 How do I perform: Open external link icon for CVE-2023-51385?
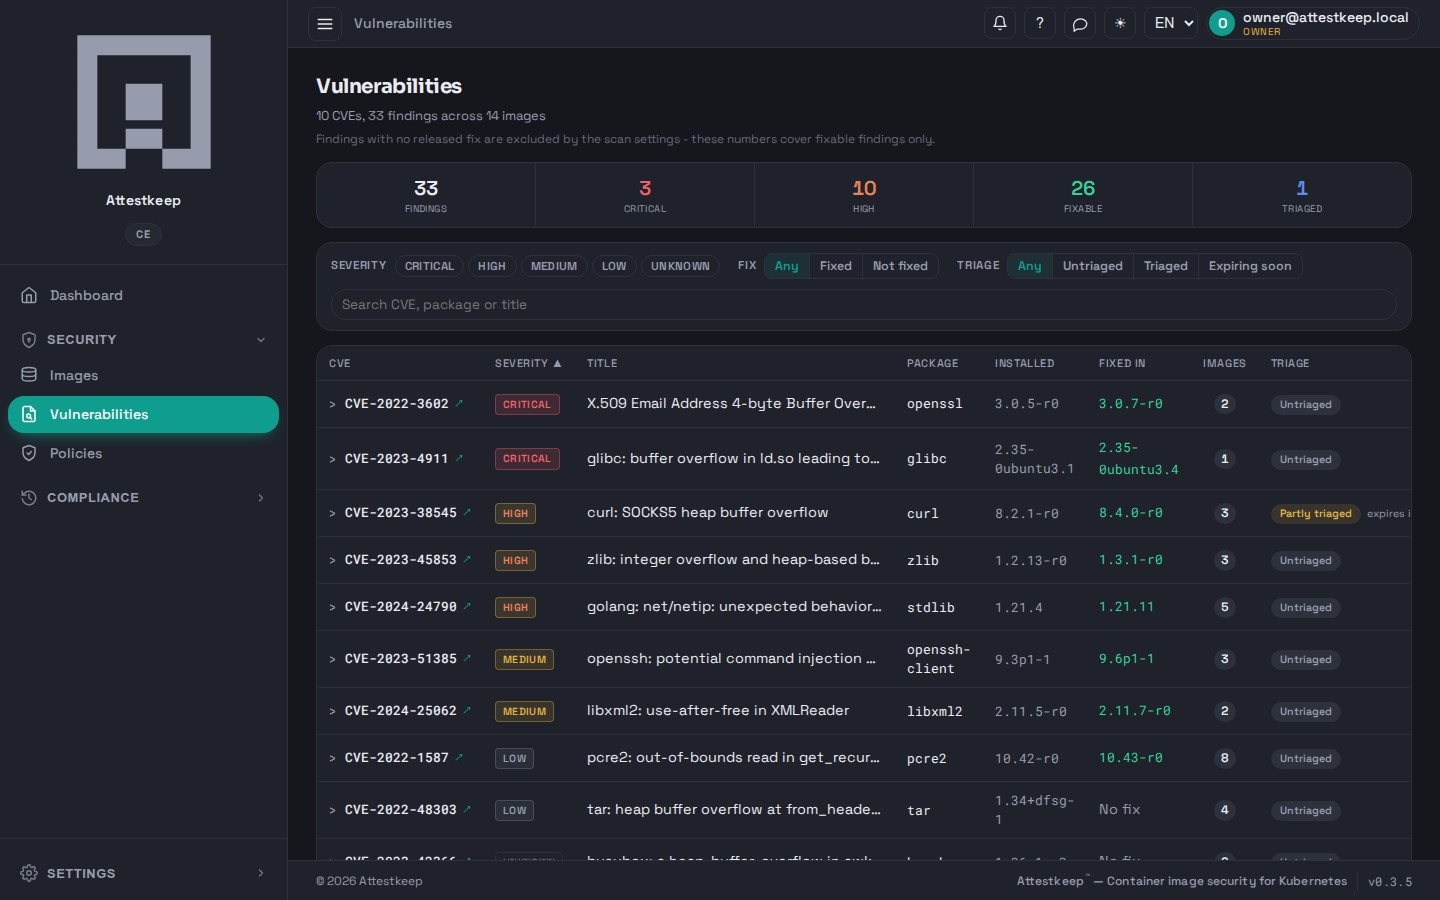(x=467, y=658)
